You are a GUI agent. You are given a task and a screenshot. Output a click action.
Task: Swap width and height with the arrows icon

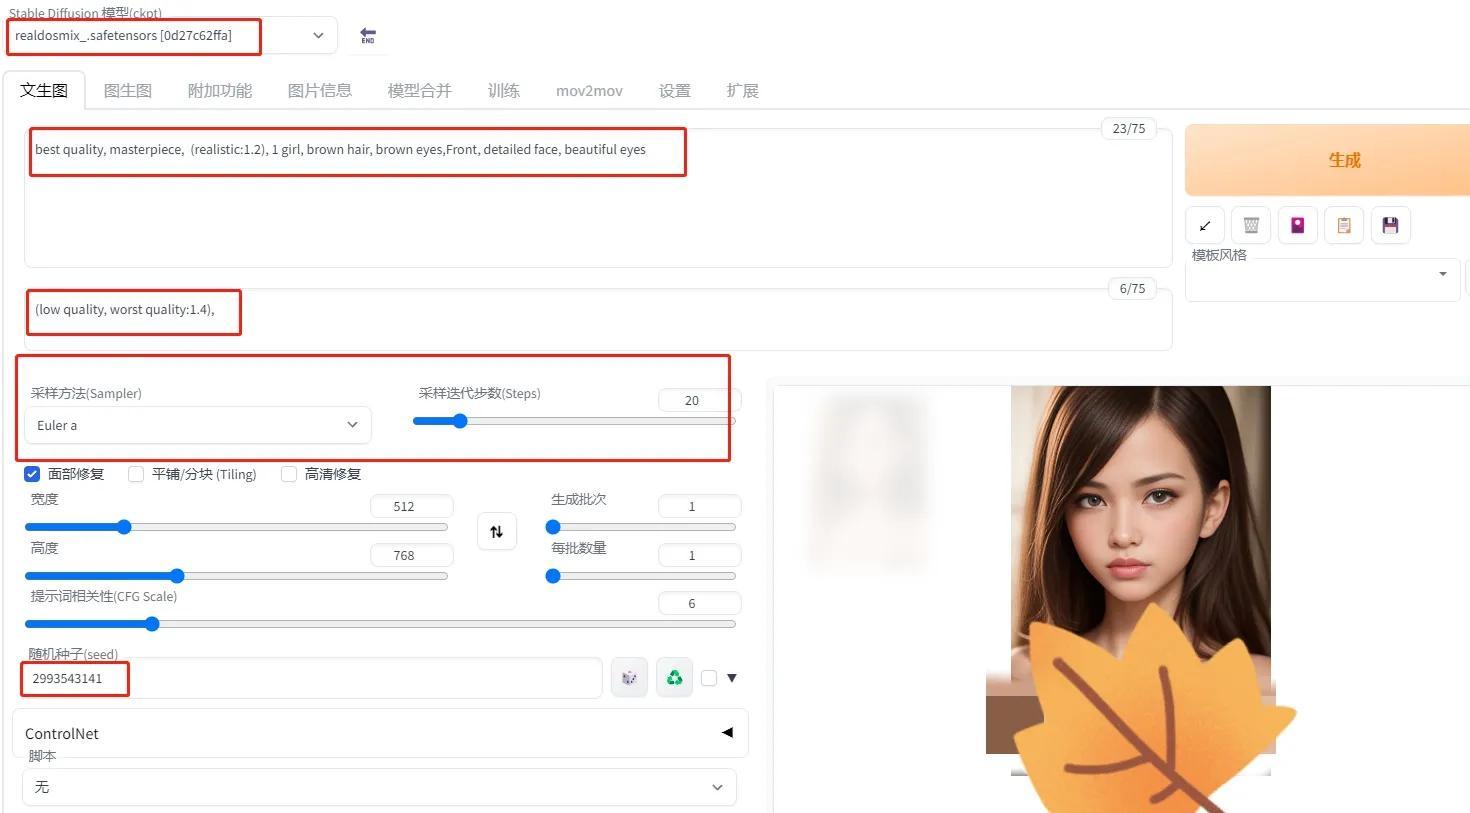click(496, 531)
